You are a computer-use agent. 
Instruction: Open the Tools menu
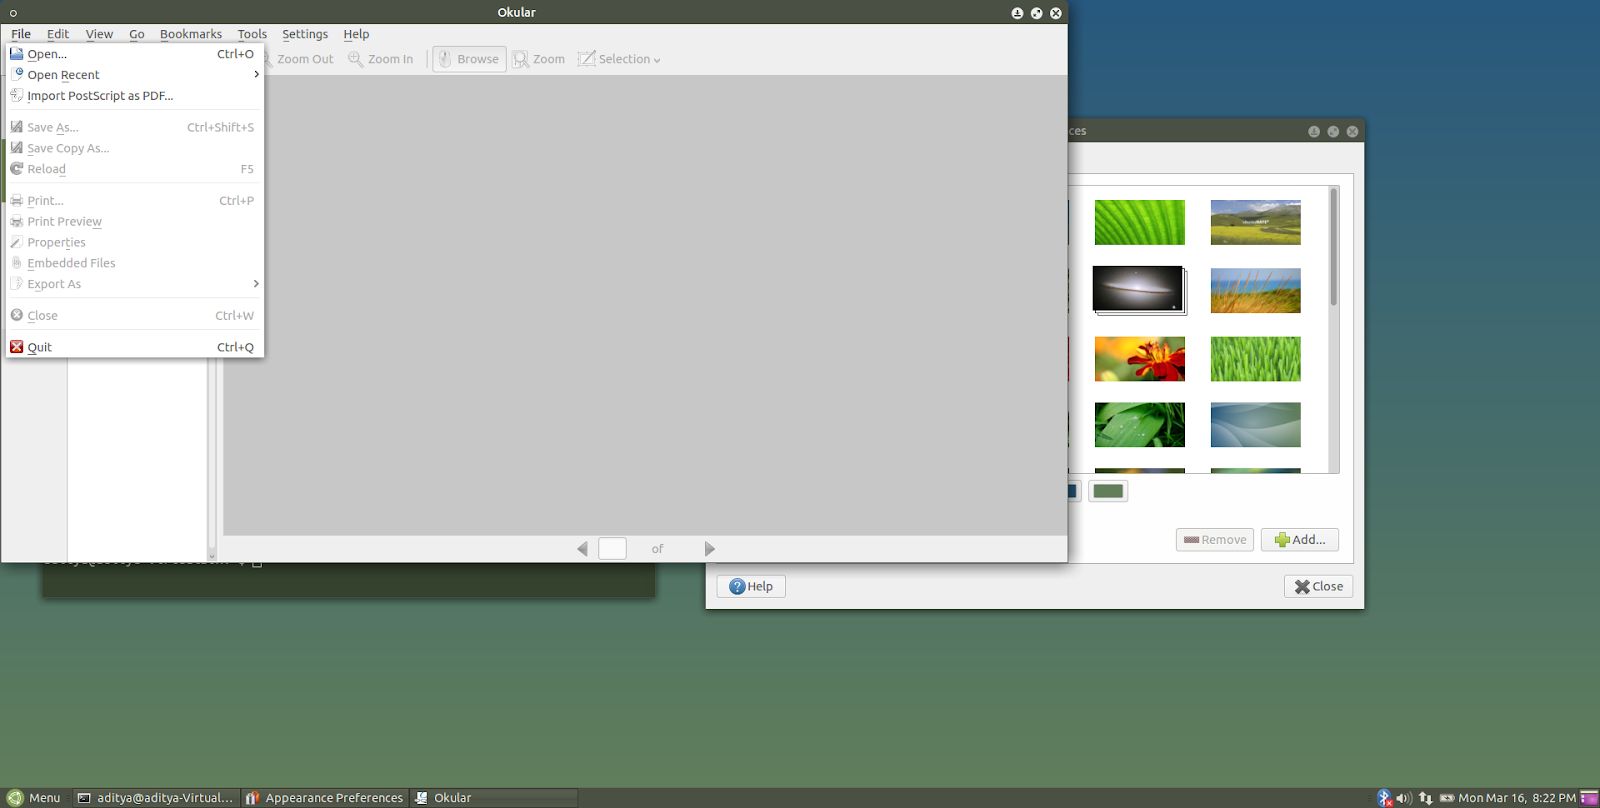(252, 34)
